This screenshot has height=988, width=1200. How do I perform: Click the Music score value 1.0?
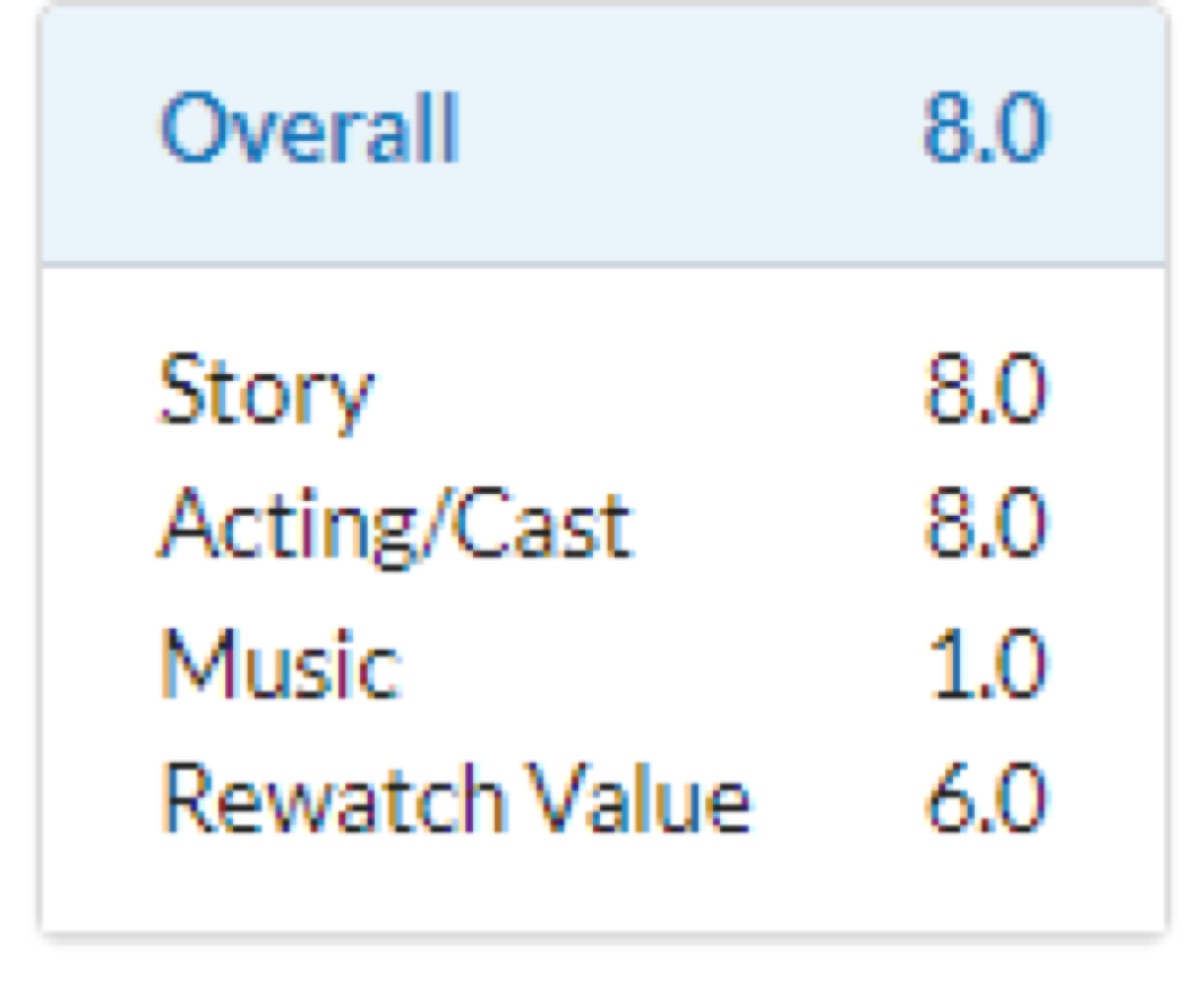click(x=985, y=663)
